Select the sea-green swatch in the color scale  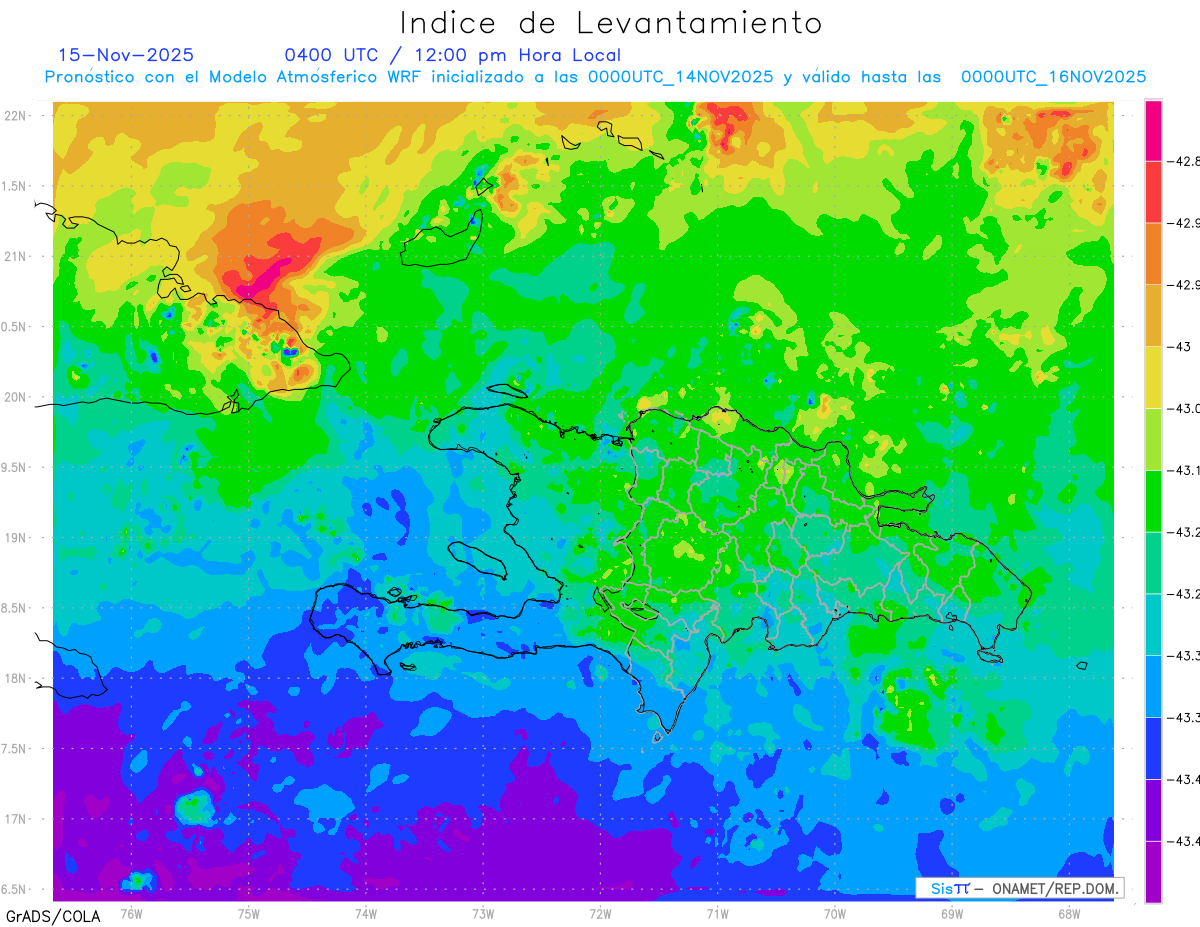(1153, 562)
